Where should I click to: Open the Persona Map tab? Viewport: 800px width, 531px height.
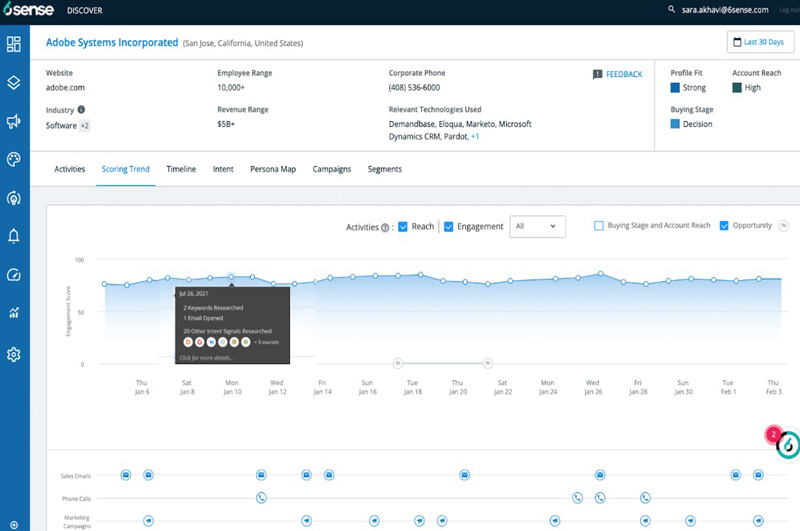pos(273,169)
